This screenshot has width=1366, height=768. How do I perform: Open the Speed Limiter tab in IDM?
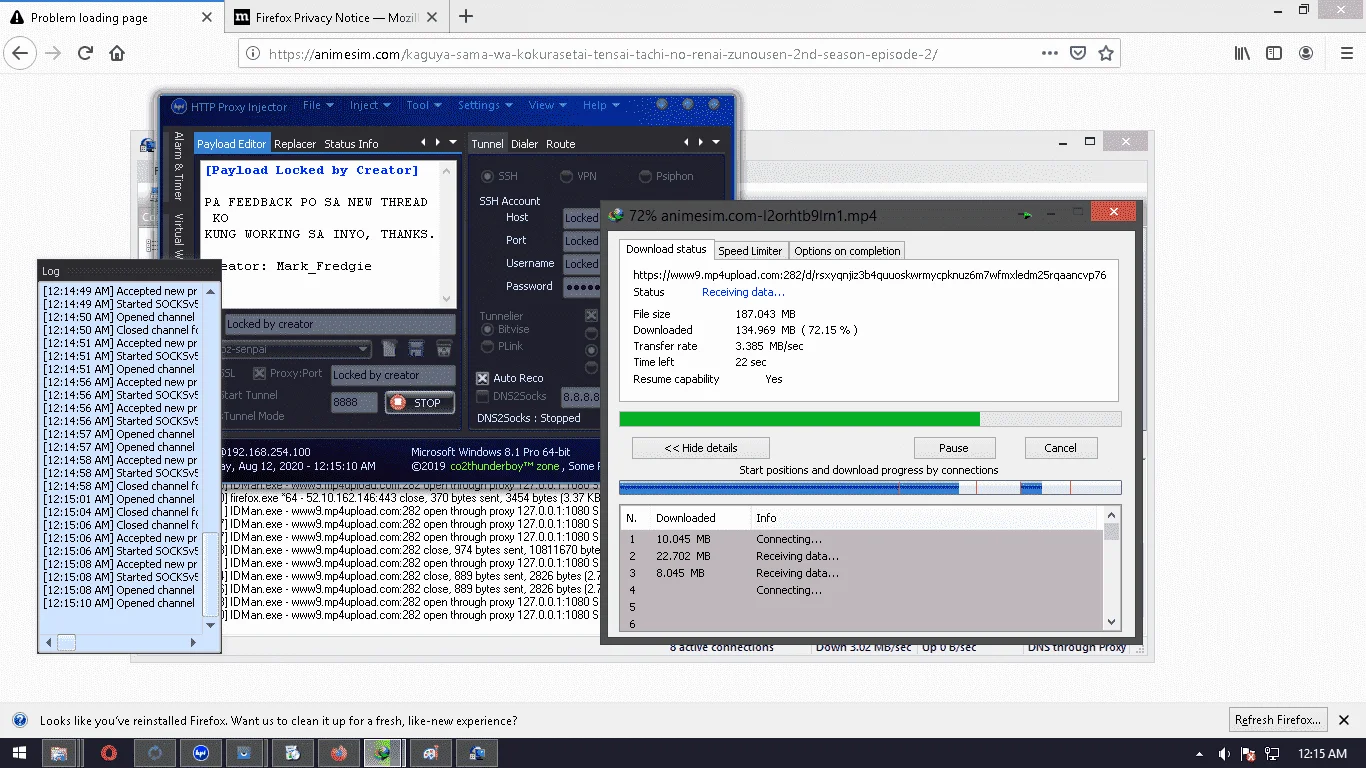750,251
